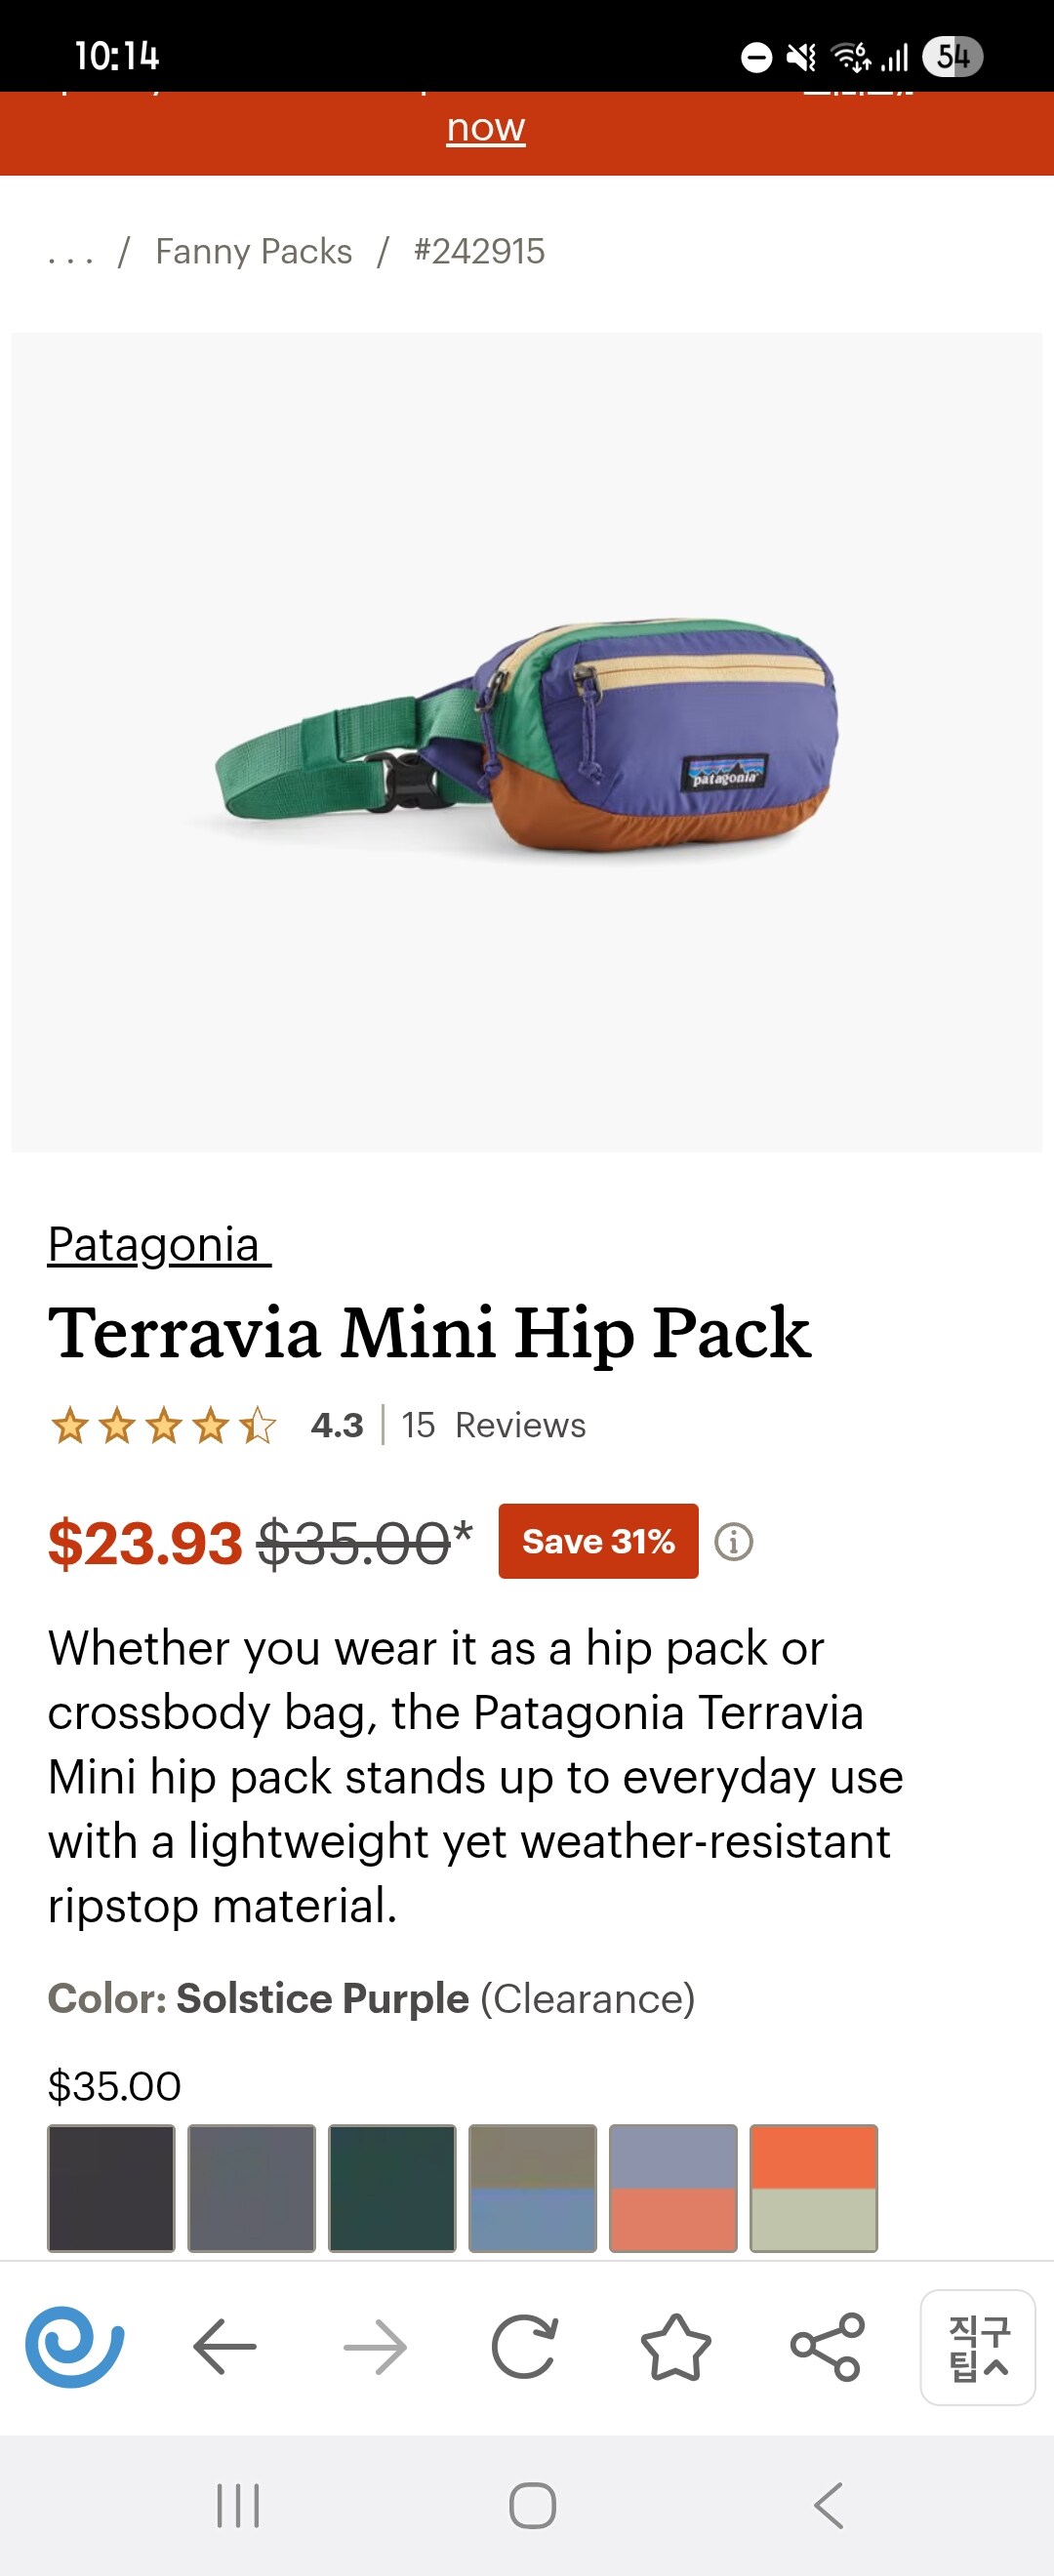Go back to the previous page
This screenshot has height=2576, width=1054.
(225, 2345)
